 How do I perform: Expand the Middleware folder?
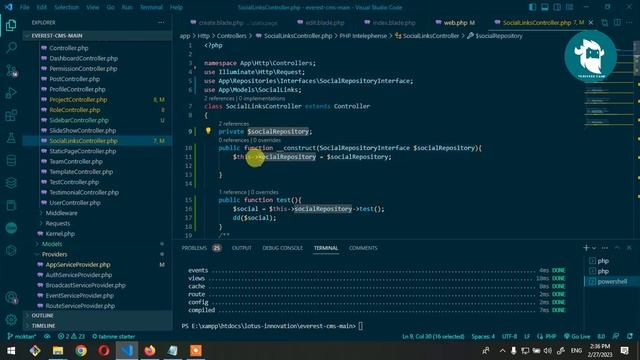(x=61, y=213)
